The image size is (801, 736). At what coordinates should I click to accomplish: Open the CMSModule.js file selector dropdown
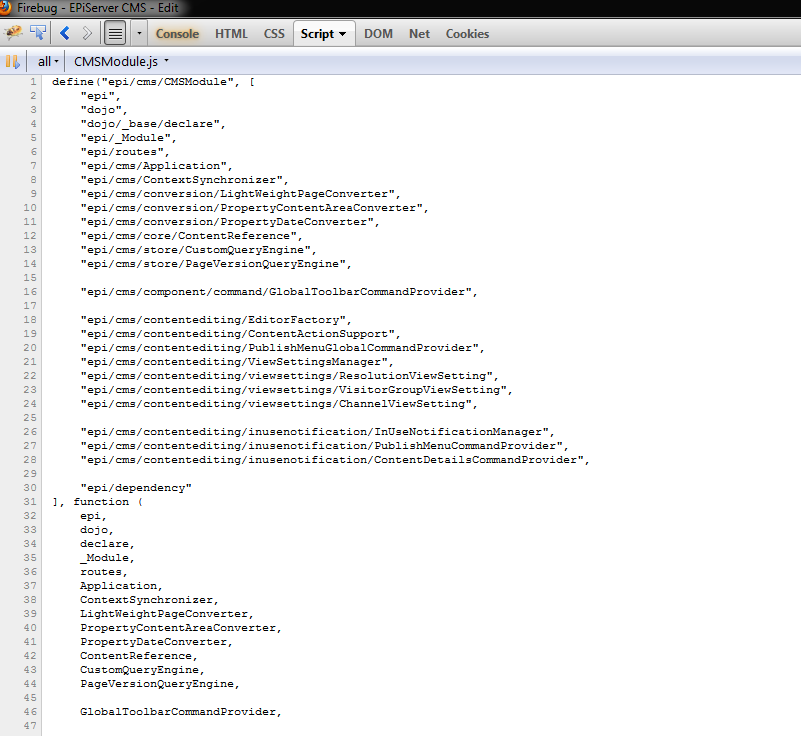122,62
